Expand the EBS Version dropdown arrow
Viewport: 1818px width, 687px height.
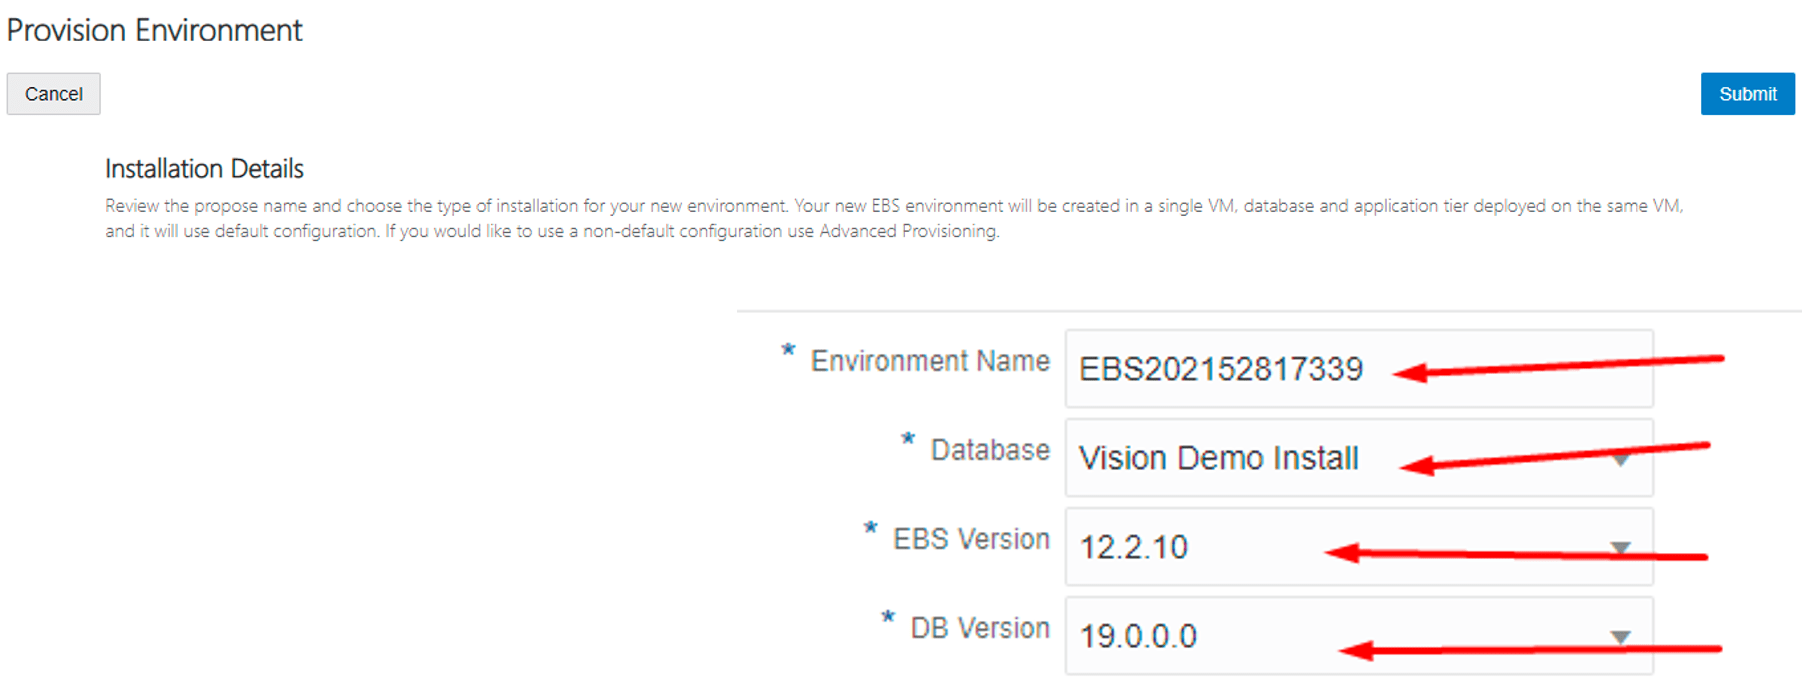coord(1620,548)
